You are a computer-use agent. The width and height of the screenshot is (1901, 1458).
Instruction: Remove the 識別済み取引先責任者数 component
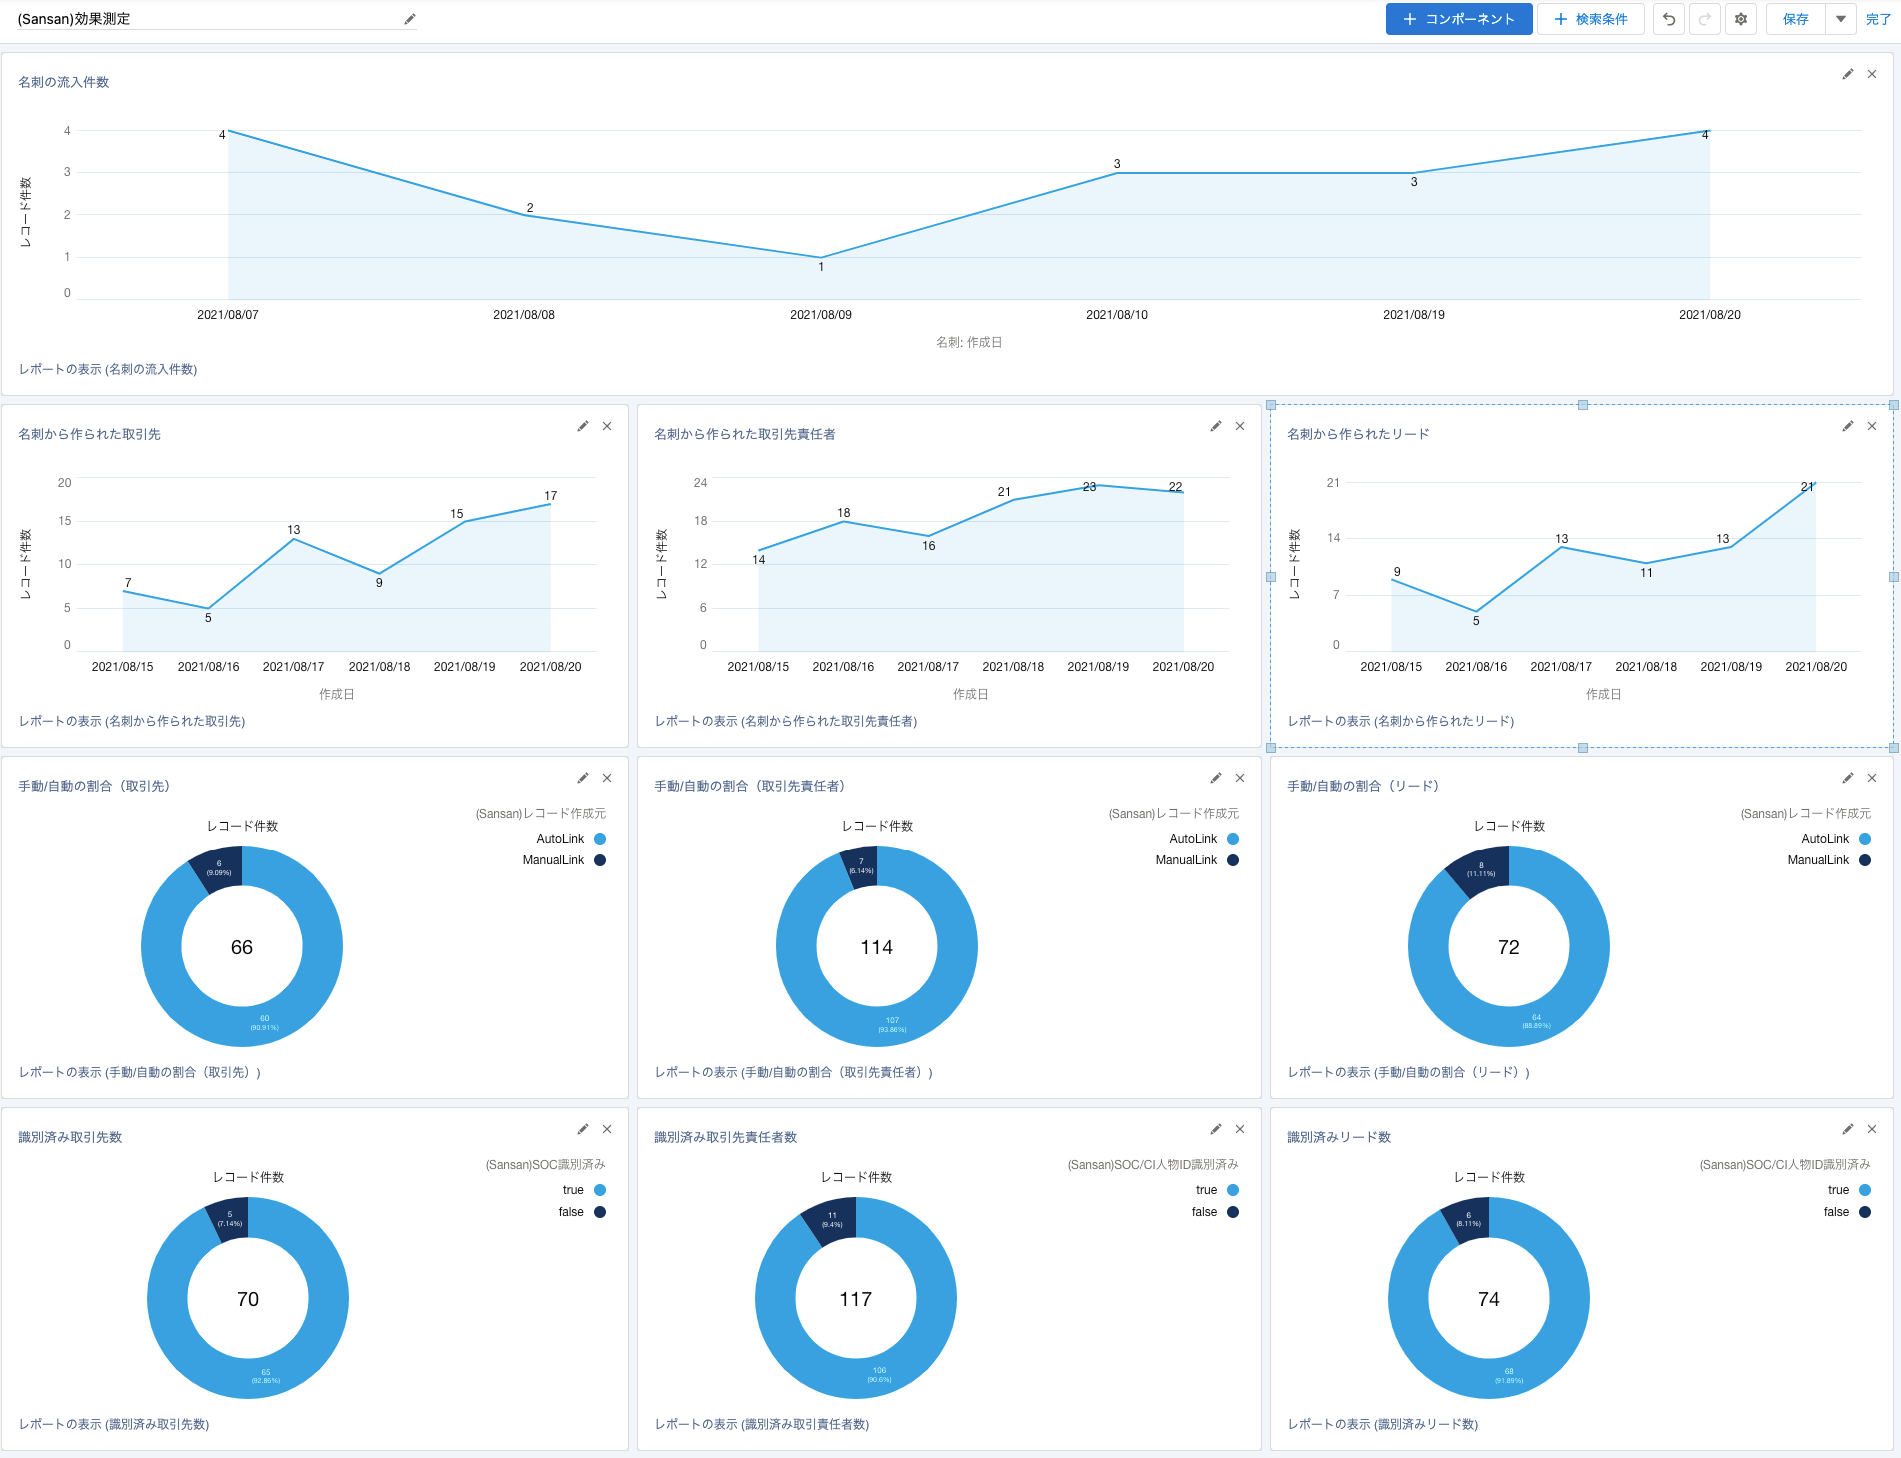[x=1240, y=1129]
